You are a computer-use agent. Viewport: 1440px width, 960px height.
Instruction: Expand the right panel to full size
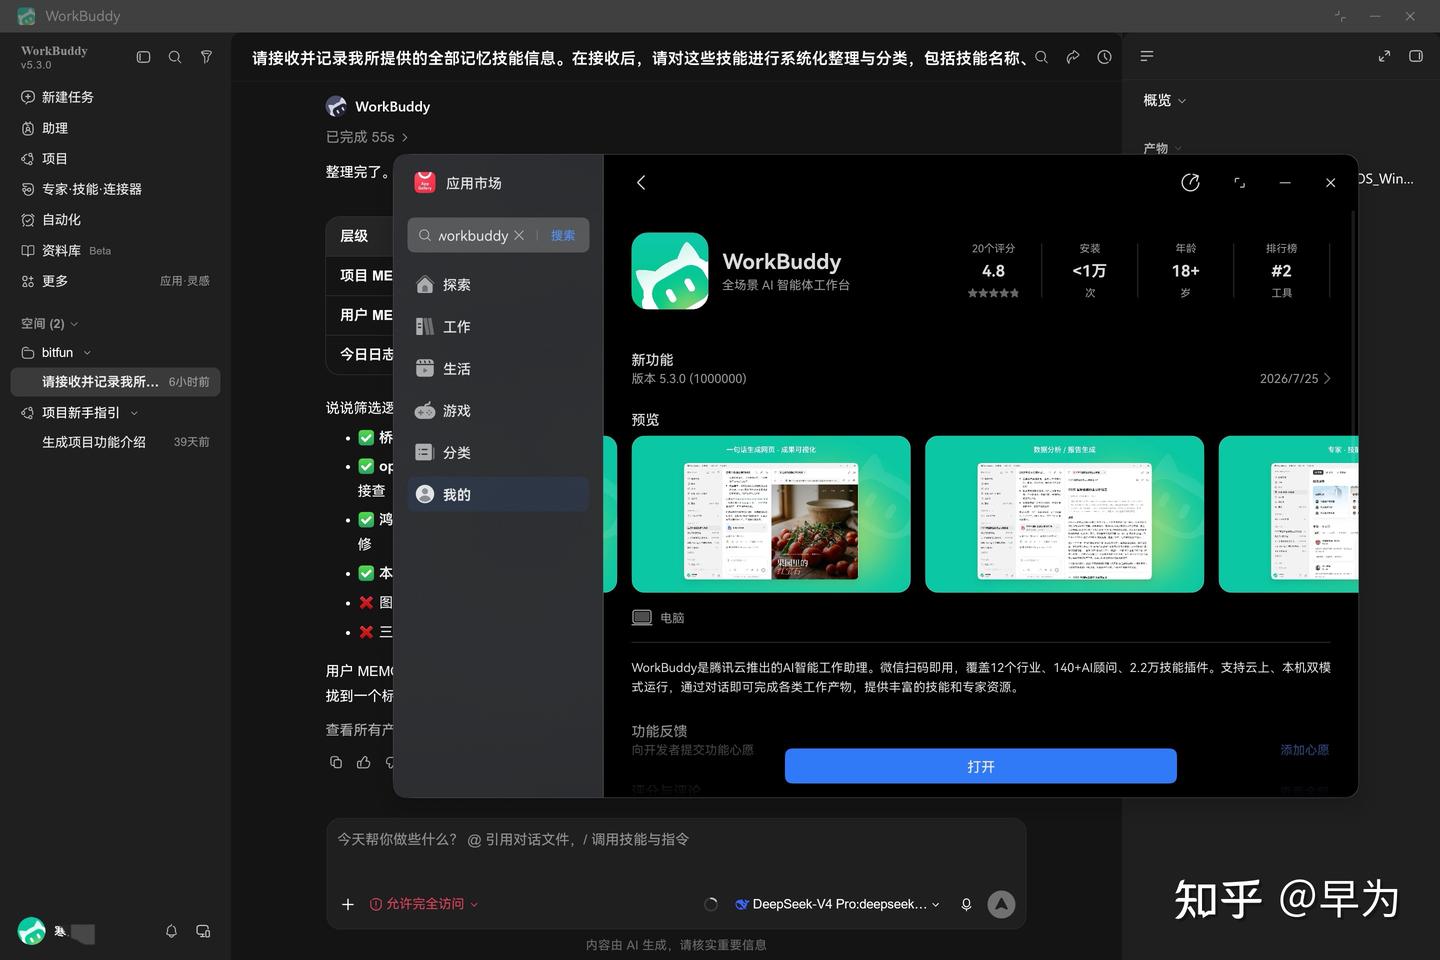coord(1384,56)
